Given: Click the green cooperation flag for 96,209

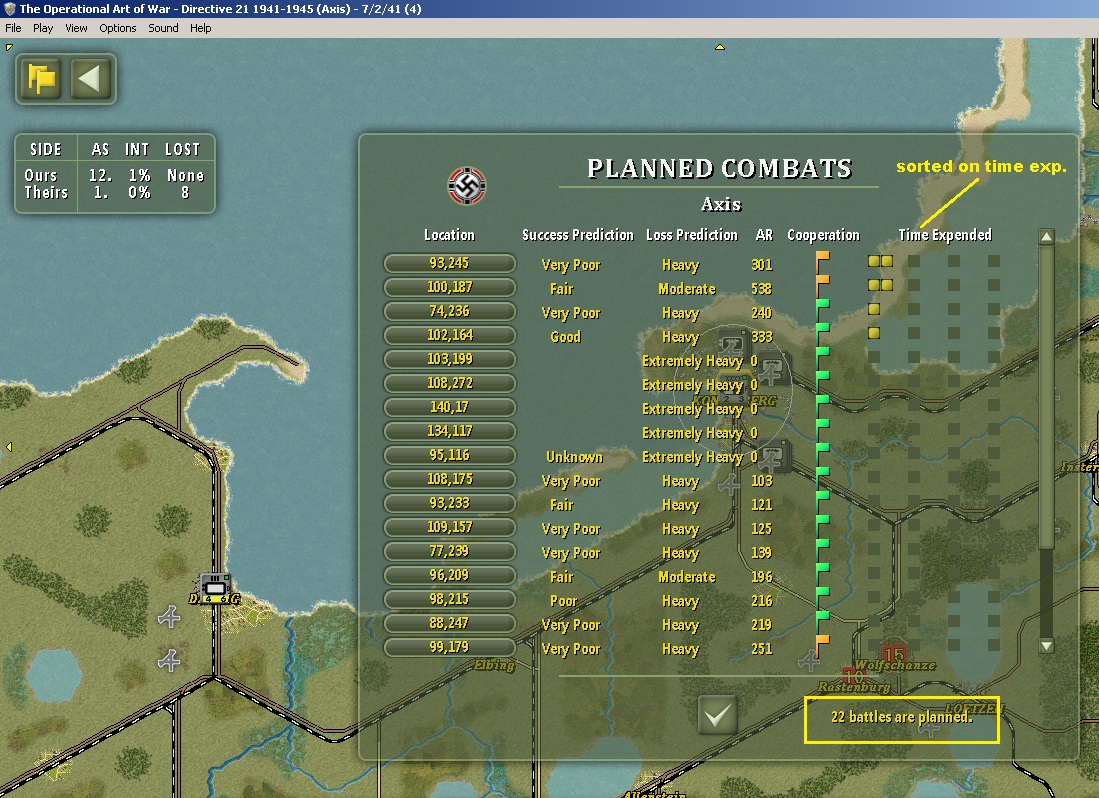Looking at the screenshot, I should pyautogui.click(x=823, y=575).
